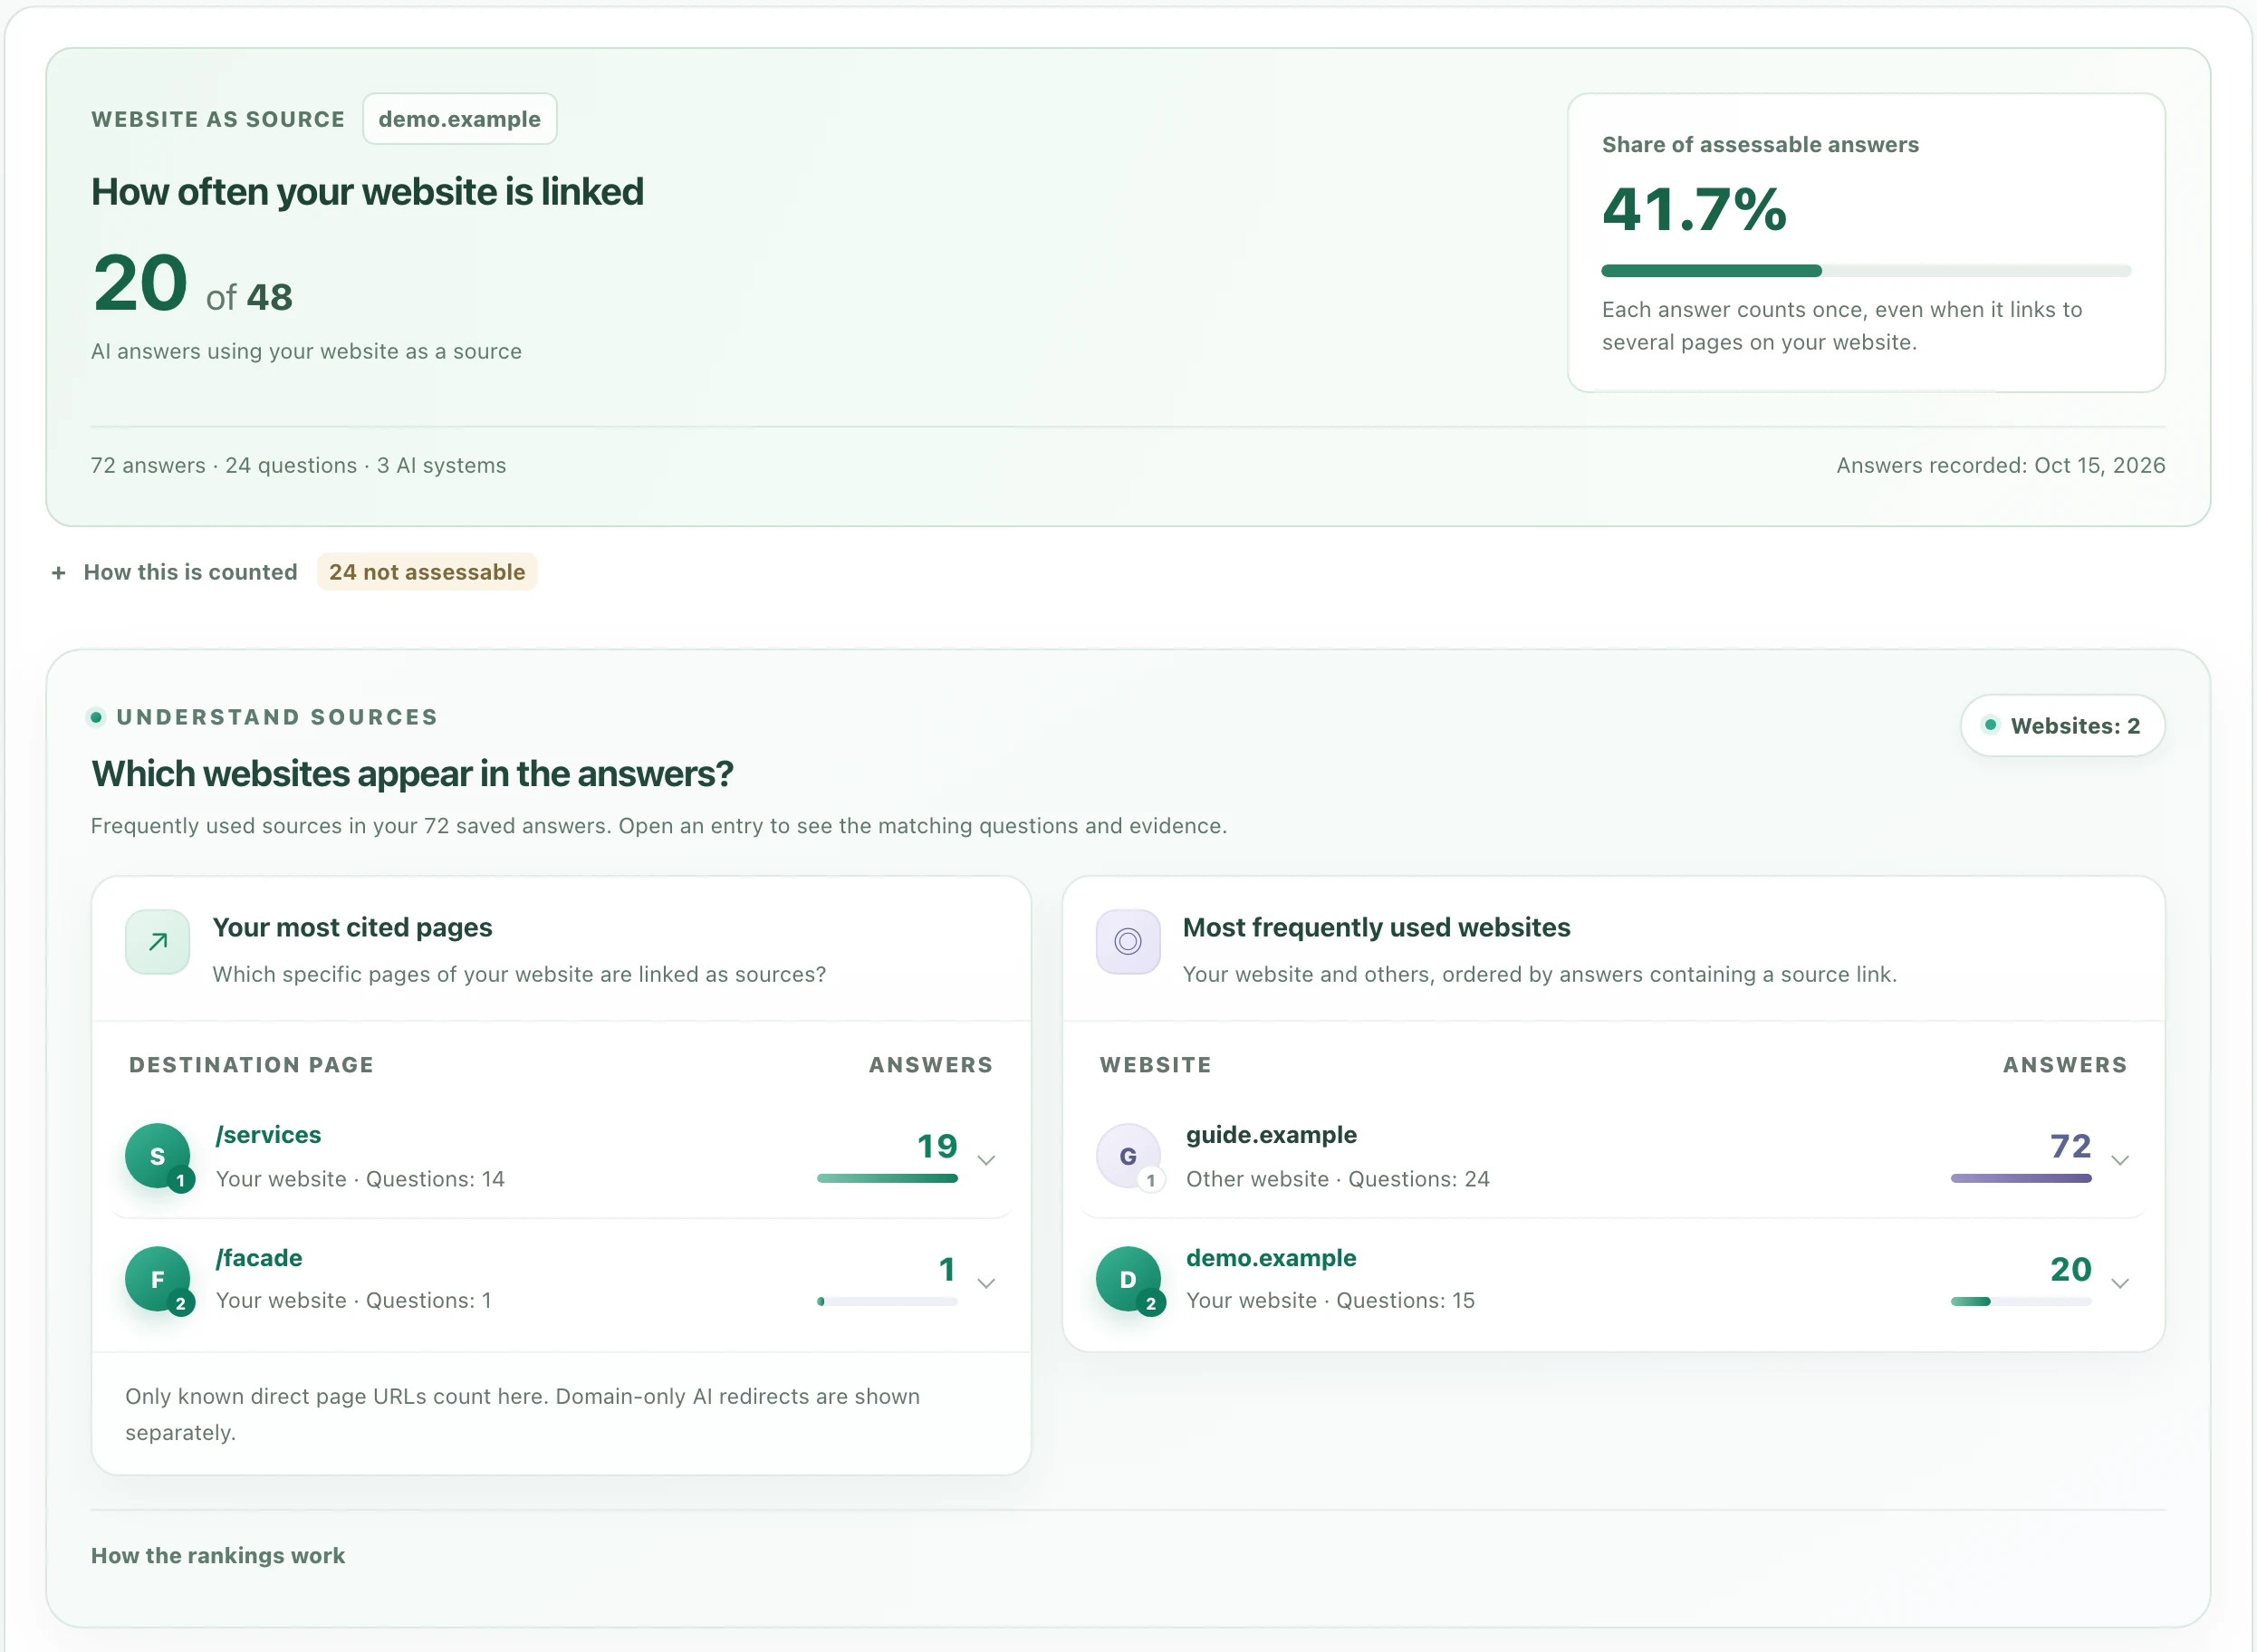This screenshot has height=1652, width=2257.
Task: Click the /services answers bar
Action: click(887, 1178)
